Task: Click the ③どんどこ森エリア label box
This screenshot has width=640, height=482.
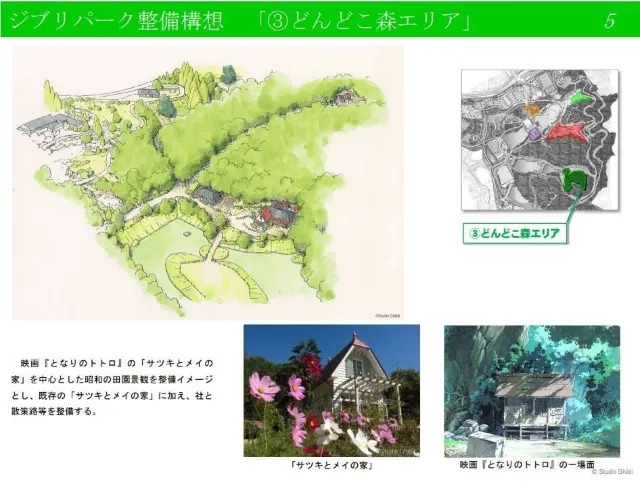Action: [x=515, y=233]
